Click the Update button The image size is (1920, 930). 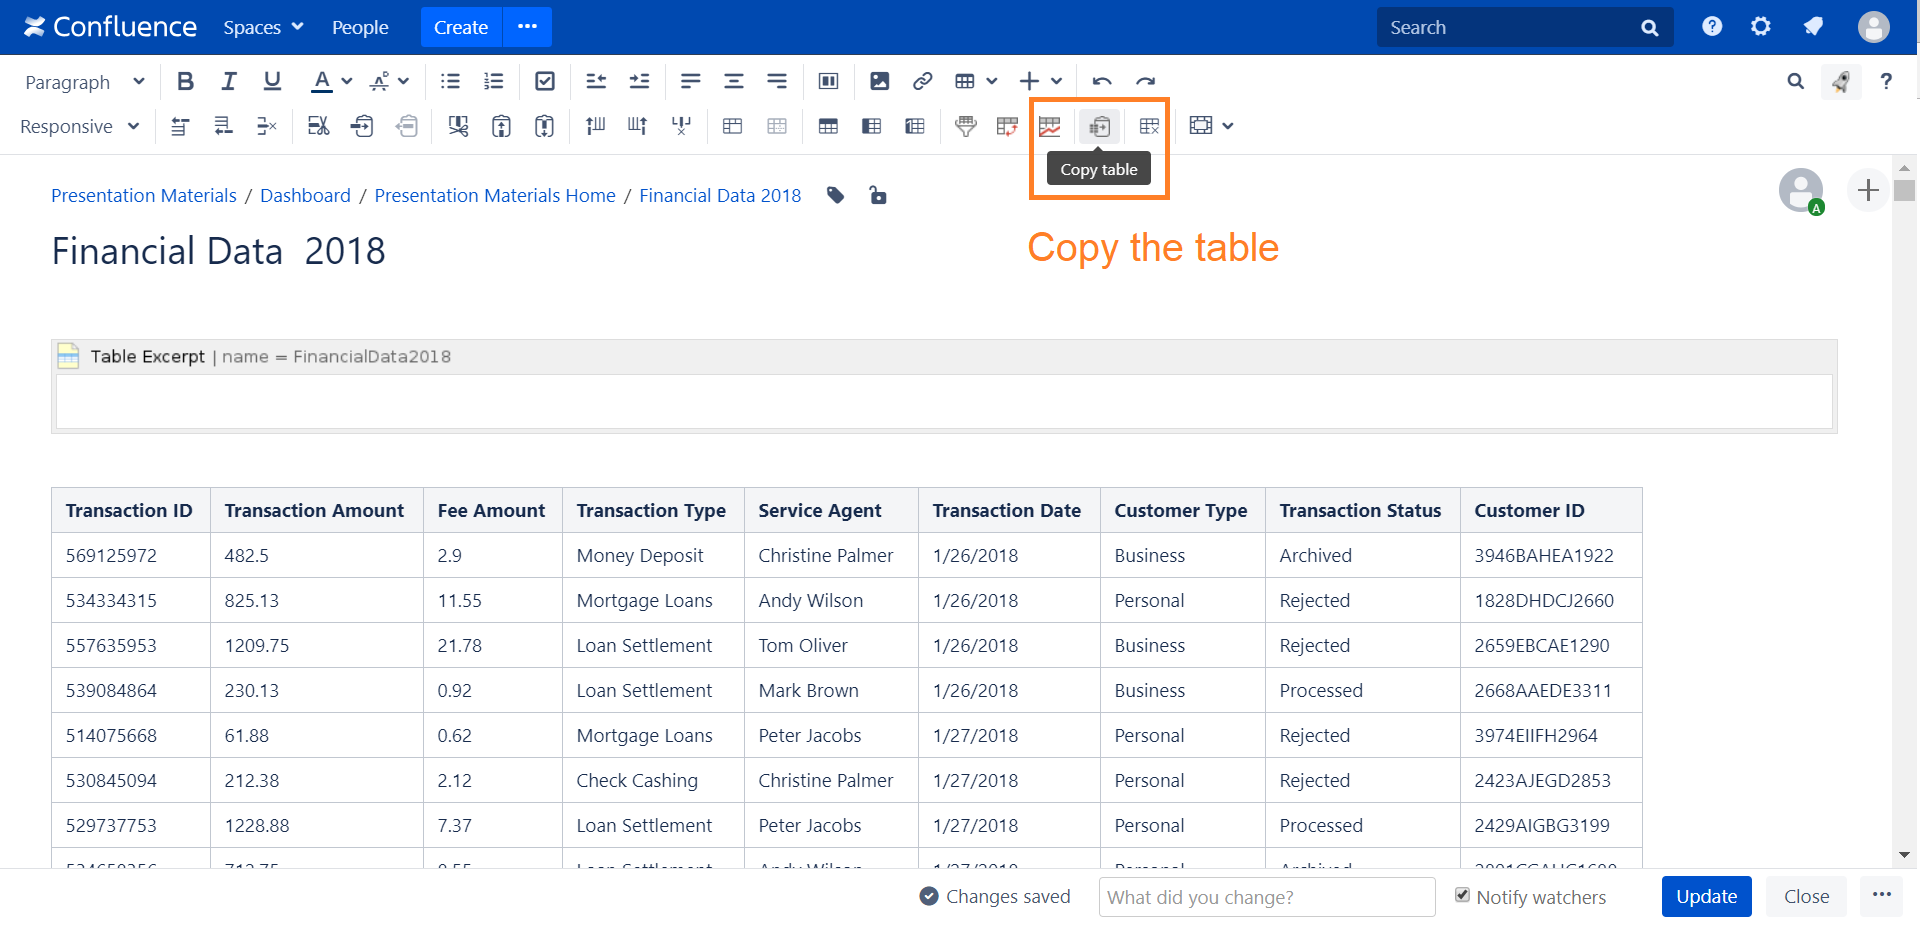coord(1706,896)
